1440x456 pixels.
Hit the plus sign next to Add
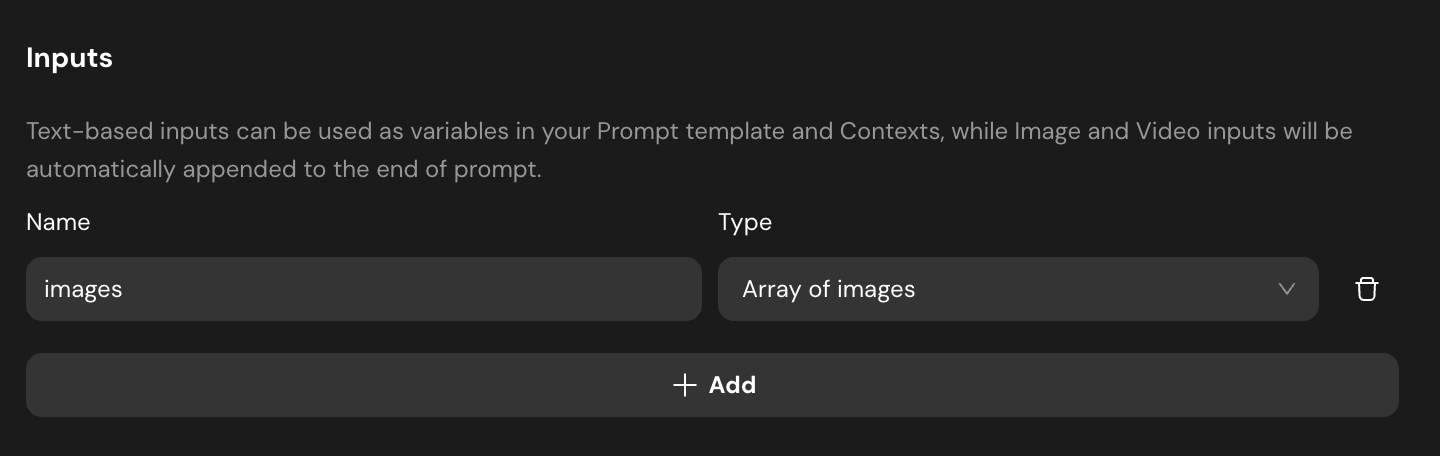click(684, 385)
